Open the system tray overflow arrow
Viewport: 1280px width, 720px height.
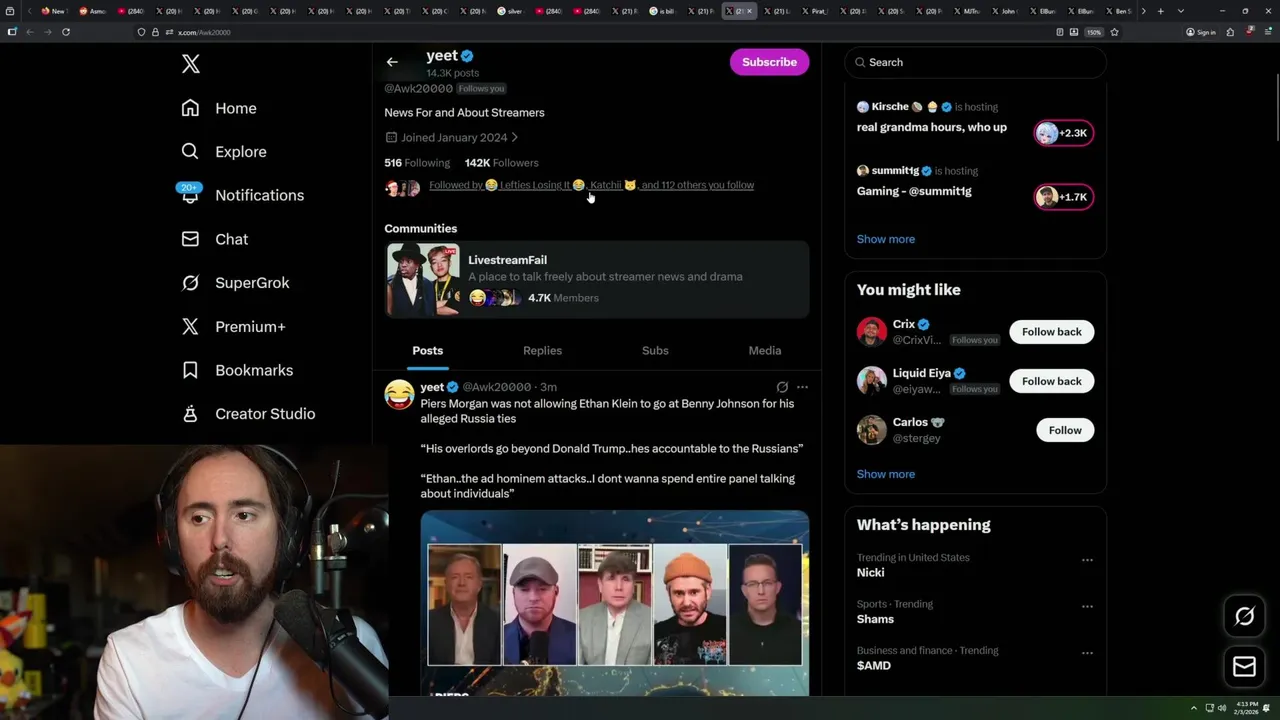[x=1193, y=708]
